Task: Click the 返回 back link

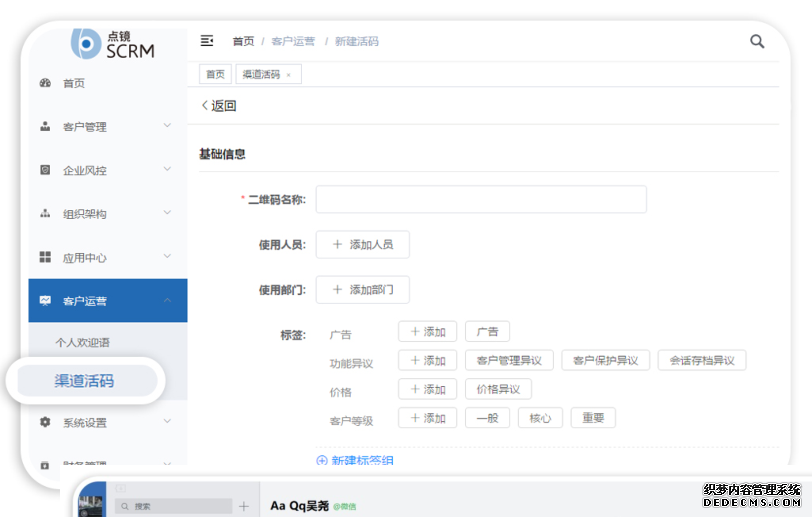Action: (219, 106)
